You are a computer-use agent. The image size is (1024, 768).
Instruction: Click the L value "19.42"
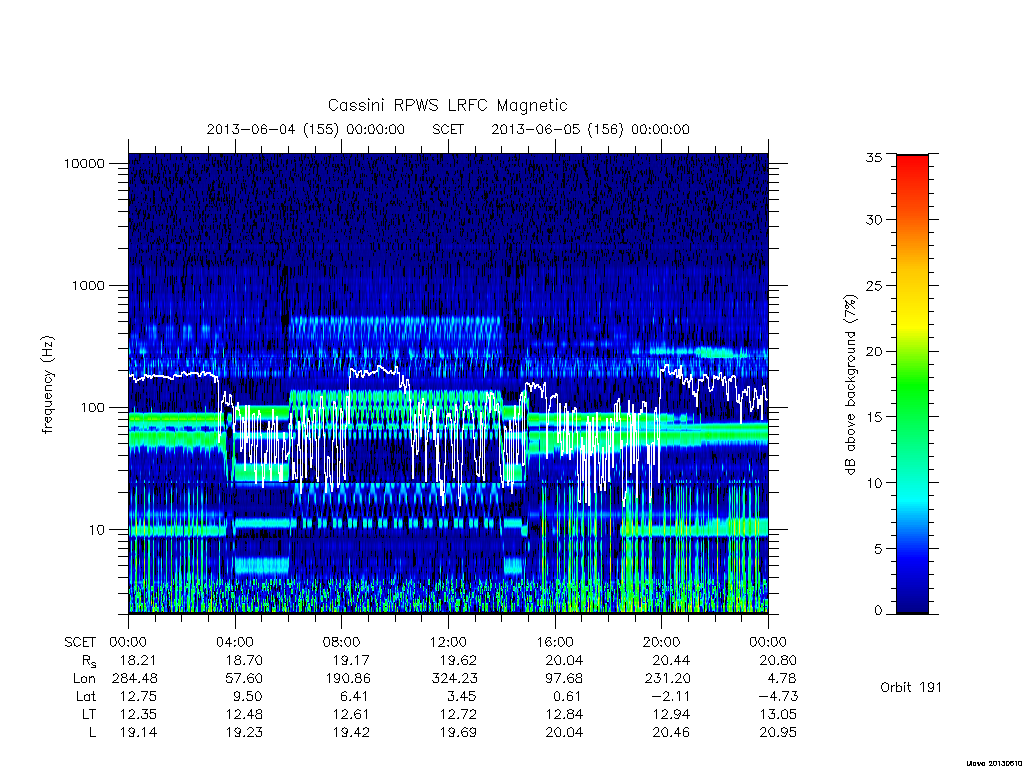[351, 733]
